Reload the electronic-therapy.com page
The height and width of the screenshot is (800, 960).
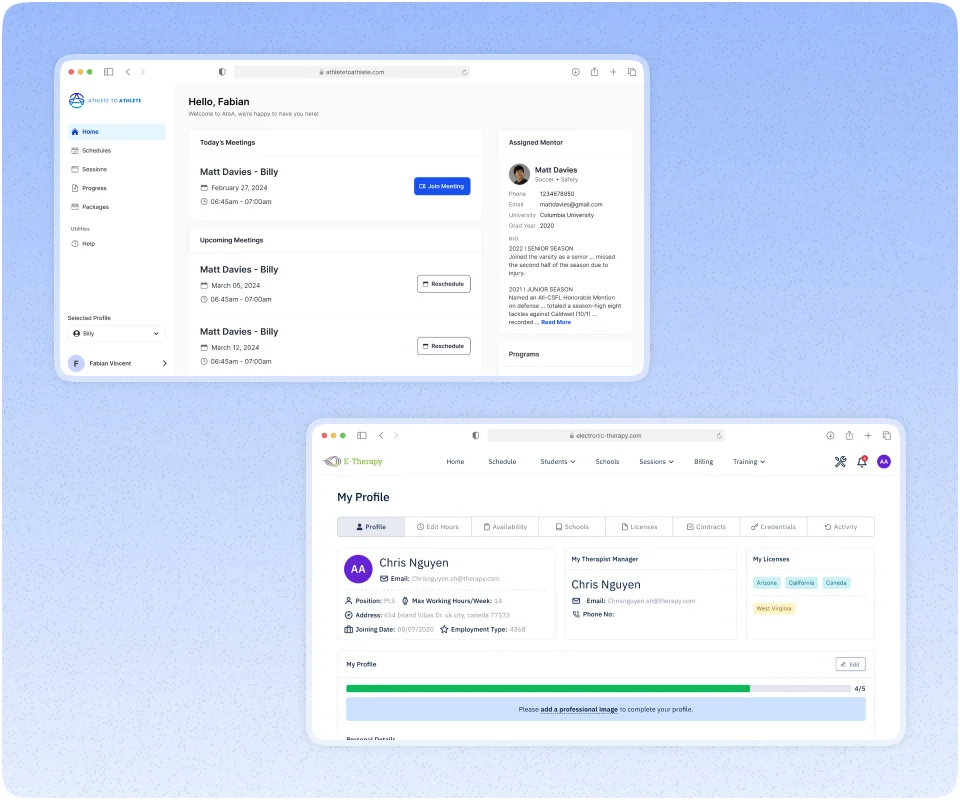click(x=719, y=436)
